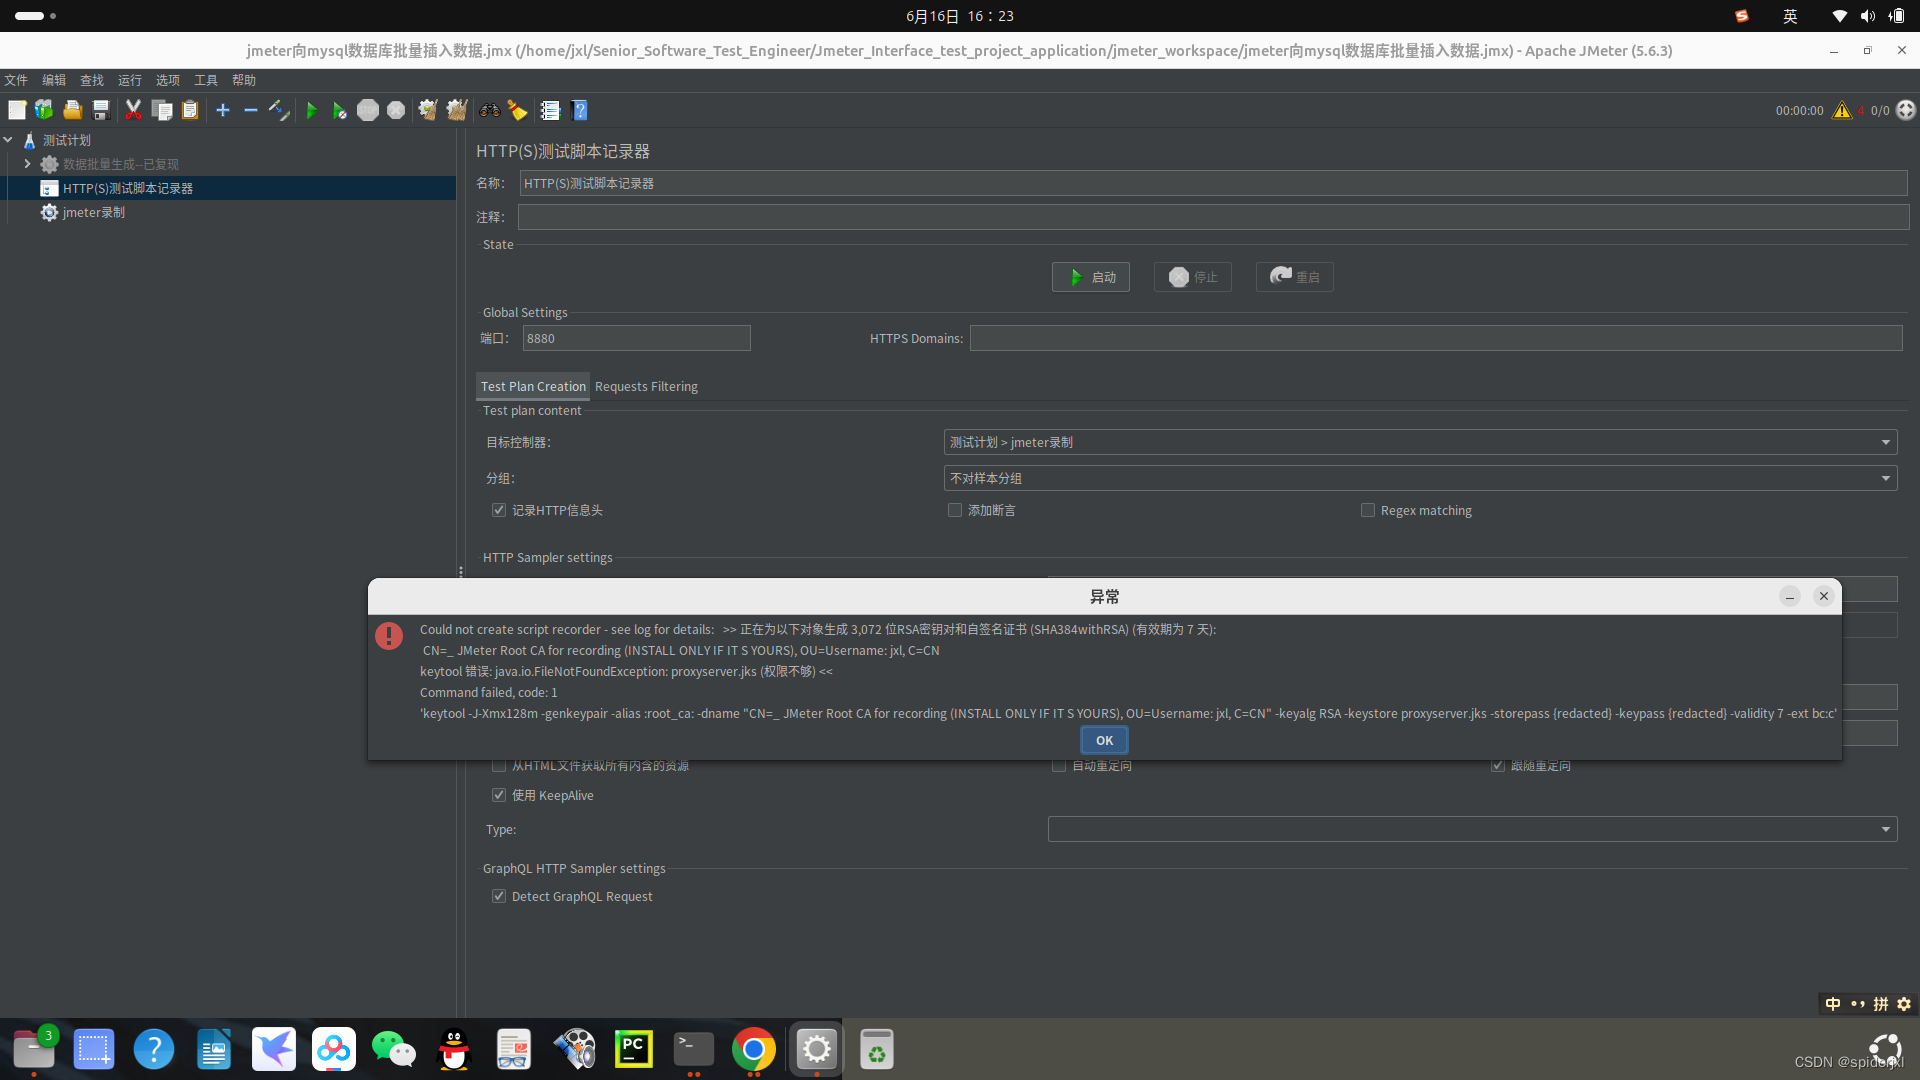Click the Clear All double-broom icon
The image size is (1920, 1080).
tap(457, 110)
